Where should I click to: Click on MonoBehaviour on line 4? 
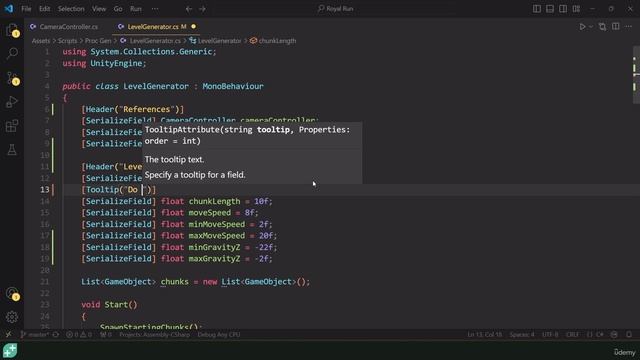pos(233,86)
